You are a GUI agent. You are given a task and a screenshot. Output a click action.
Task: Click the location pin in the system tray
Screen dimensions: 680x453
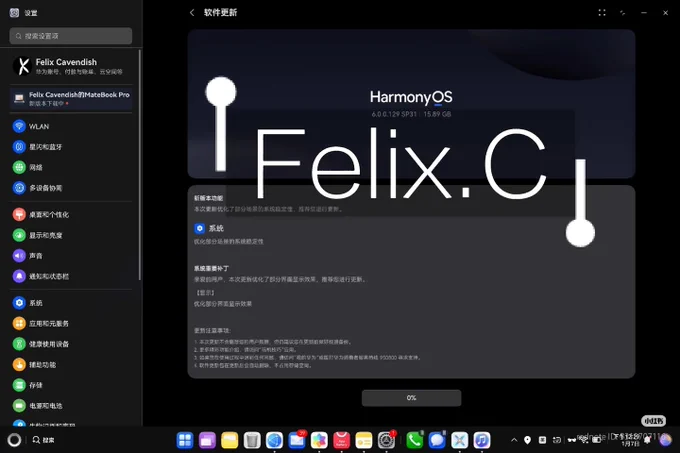[527, 440]
